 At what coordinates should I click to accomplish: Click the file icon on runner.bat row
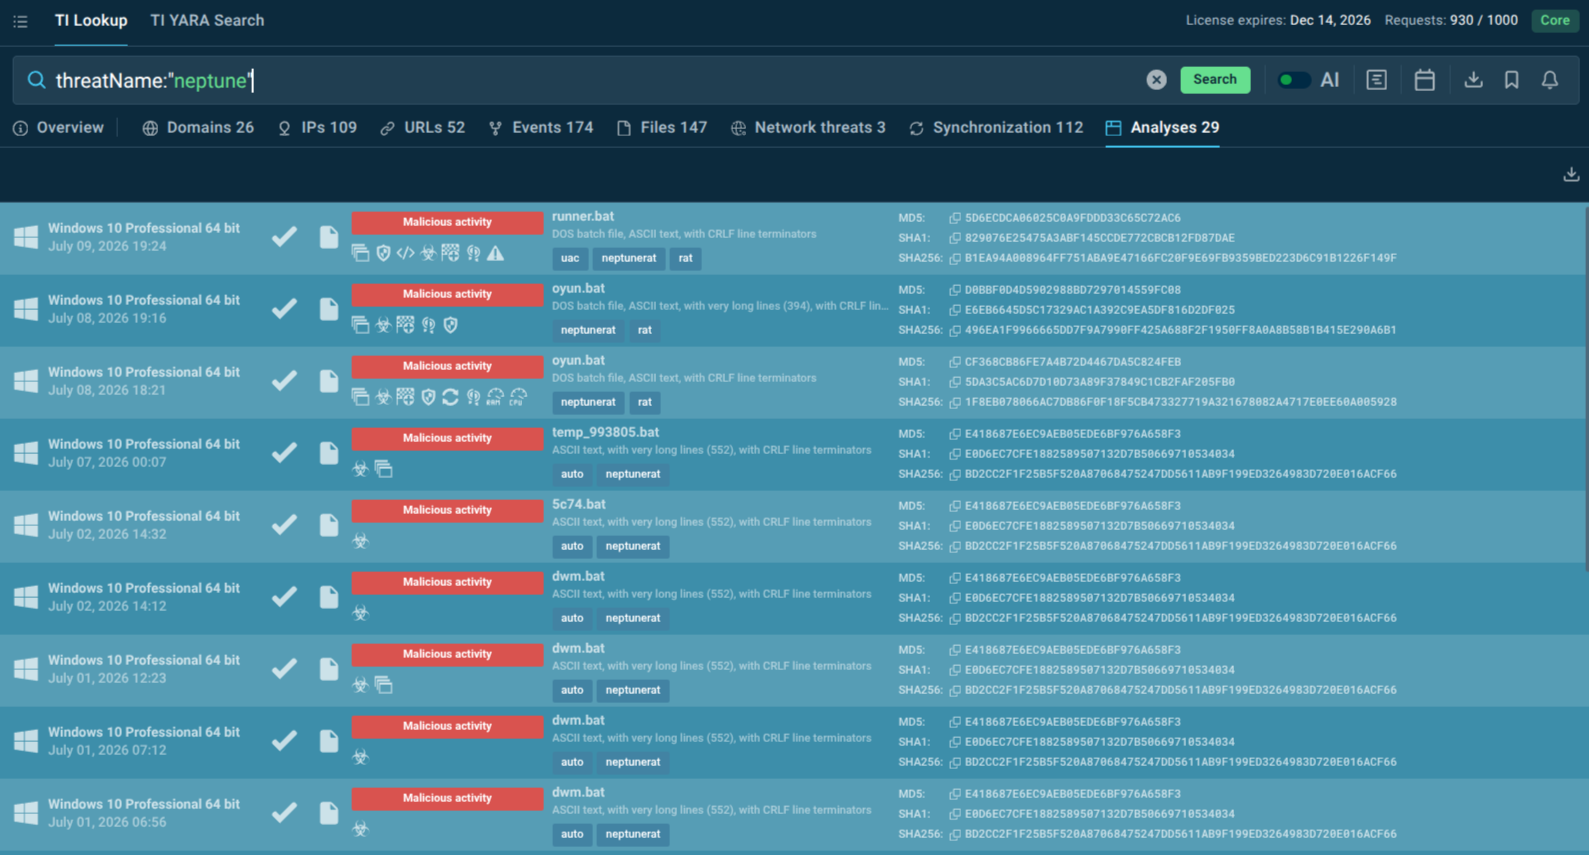[328, 237]
